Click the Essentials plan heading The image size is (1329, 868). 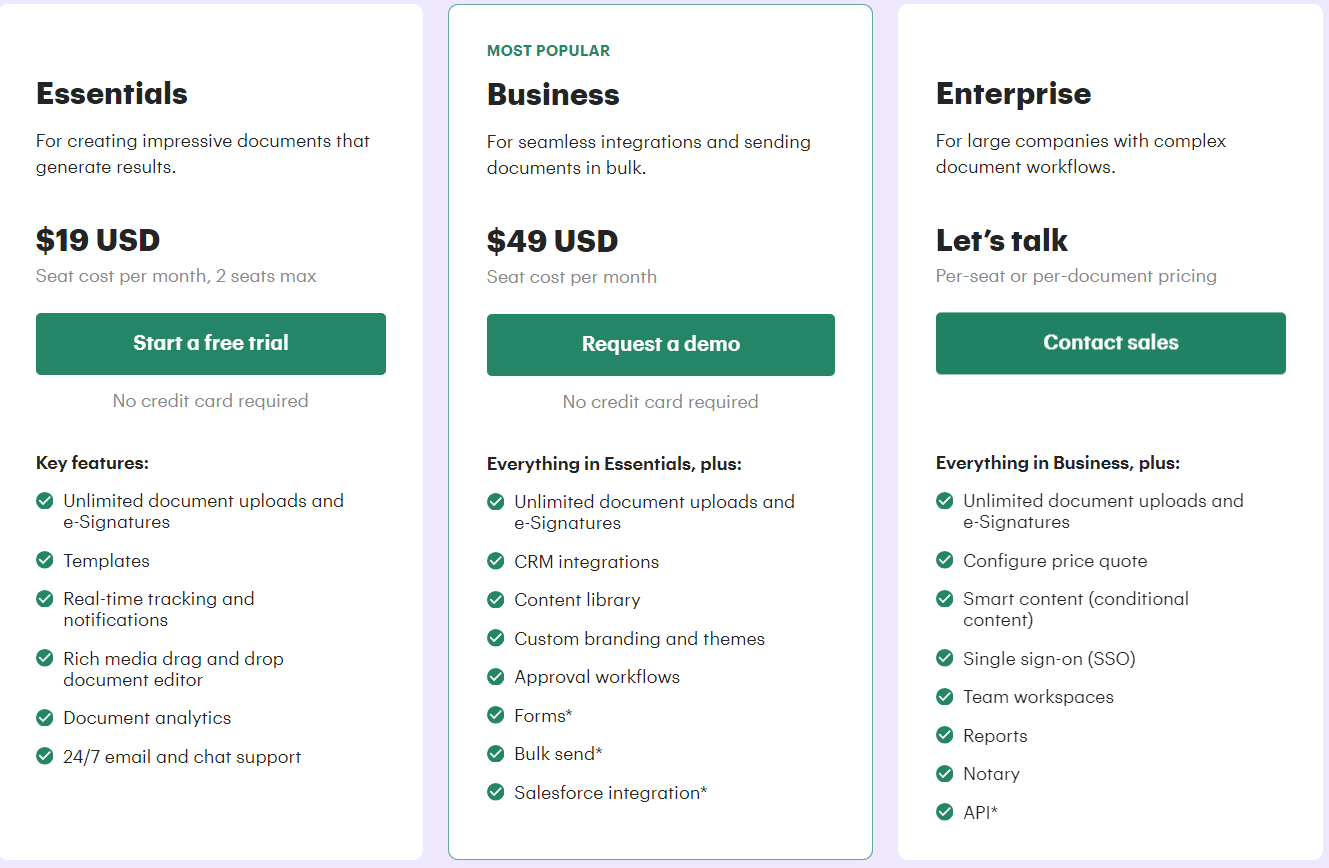point(112,94)
